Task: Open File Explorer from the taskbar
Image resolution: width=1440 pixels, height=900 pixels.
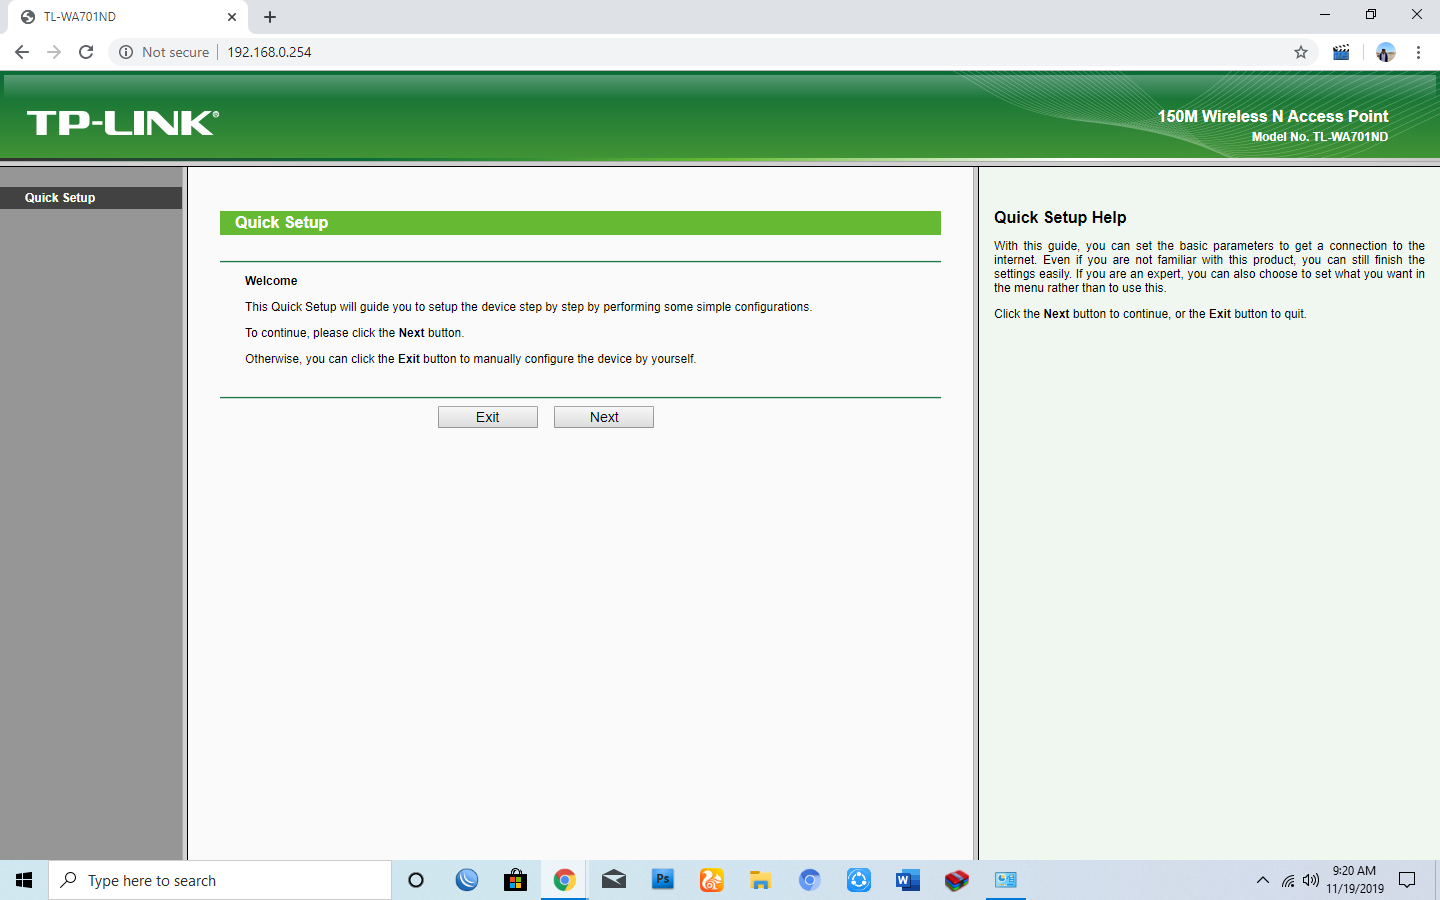Action: pyautogui.click(x=760, y=880)
